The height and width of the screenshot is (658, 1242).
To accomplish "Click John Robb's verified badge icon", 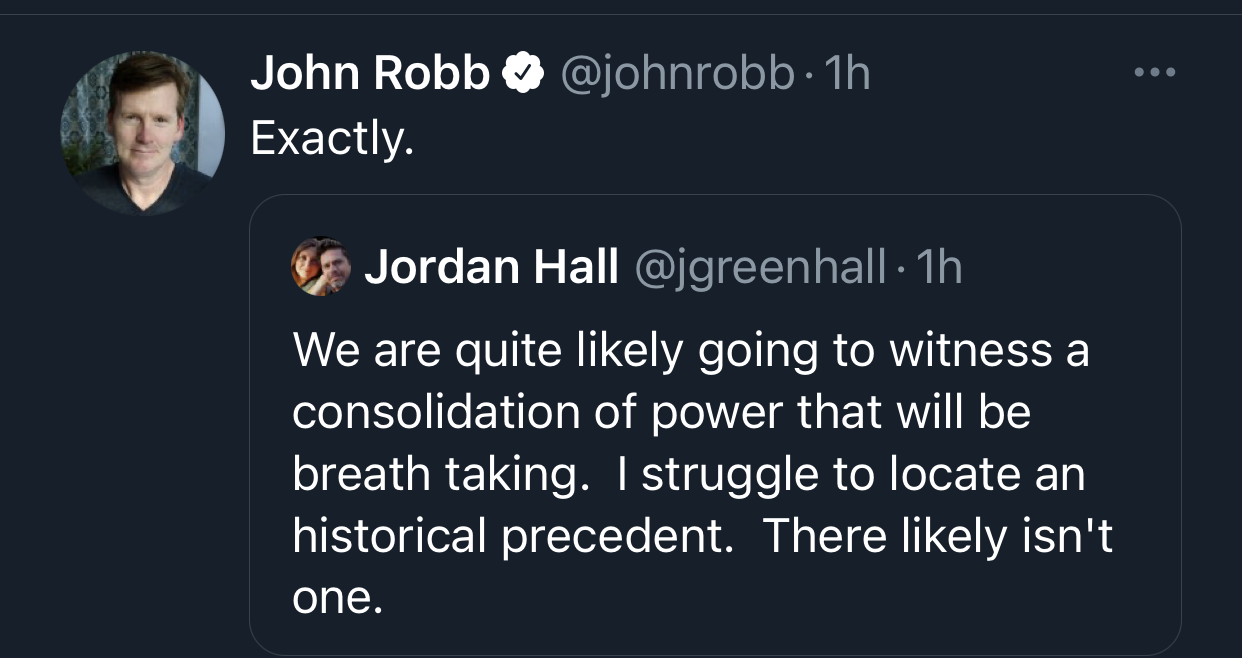I will coord(522,74).
